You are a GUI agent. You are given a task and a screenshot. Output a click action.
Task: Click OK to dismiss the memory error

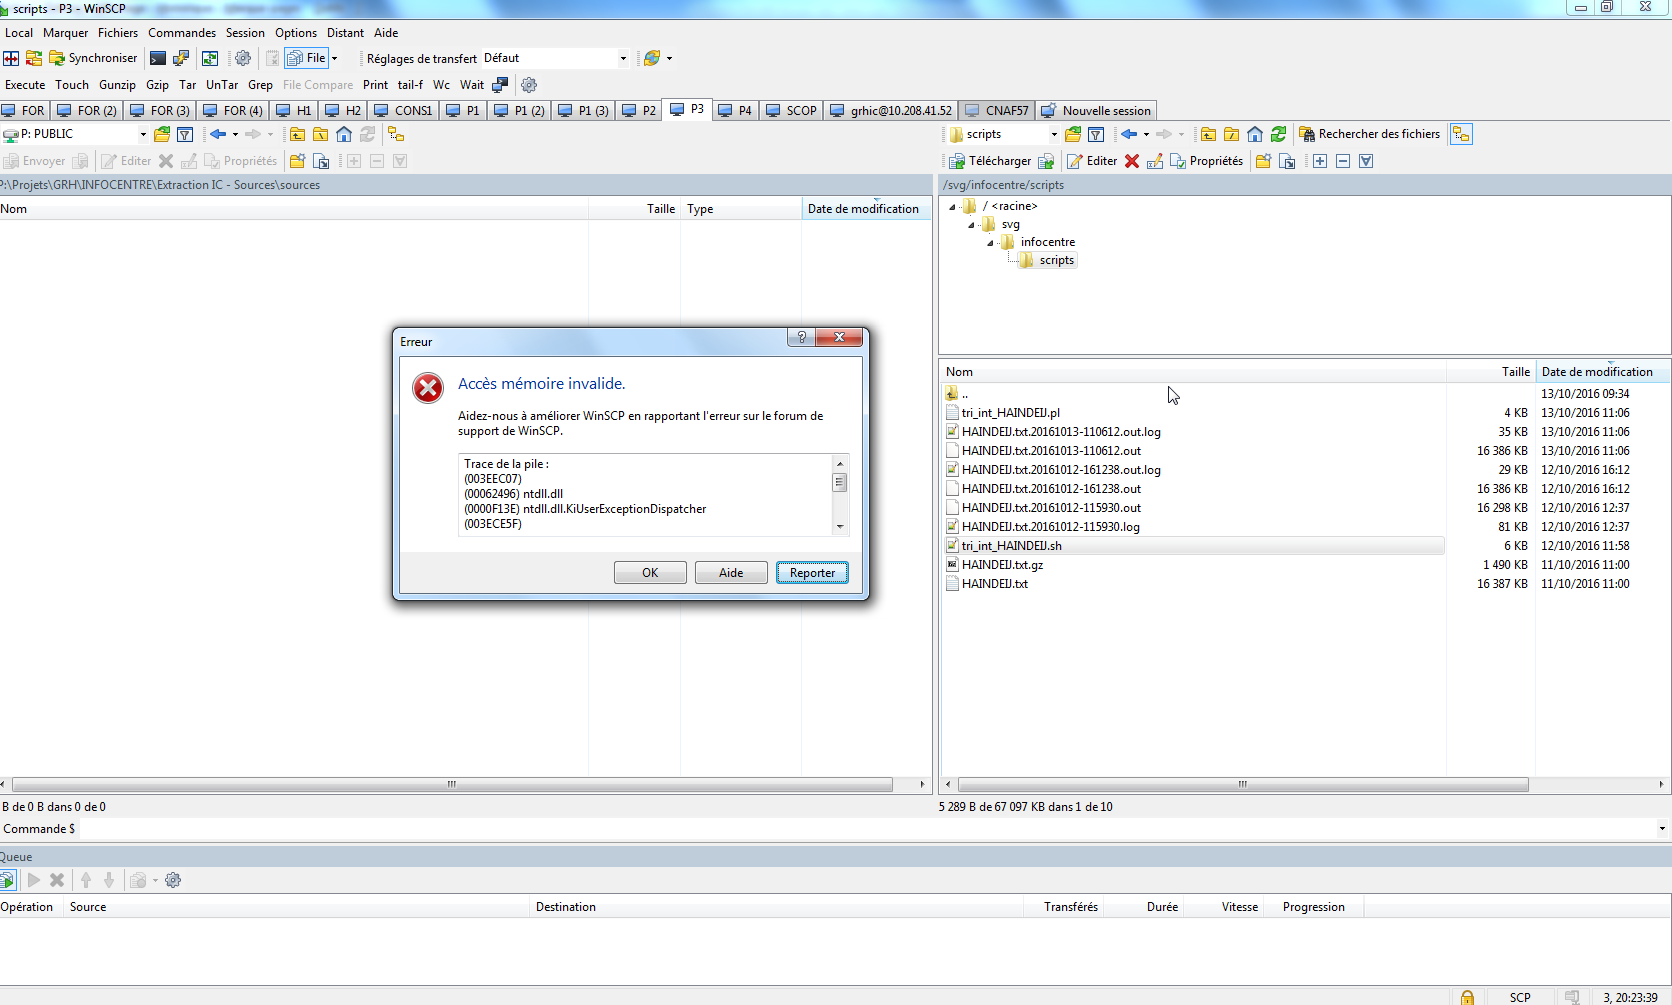(x=650, y=572)
